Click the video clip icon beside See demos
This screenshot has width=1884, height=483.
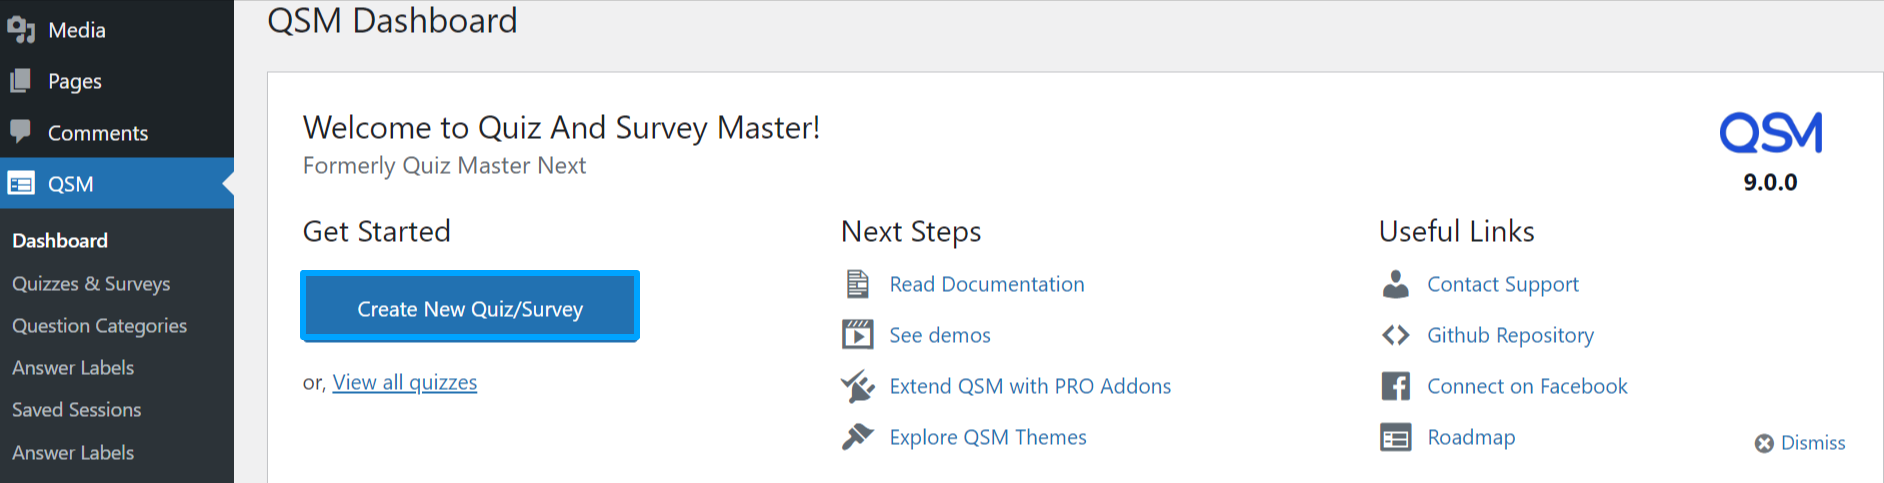click(x=857, y=335)
